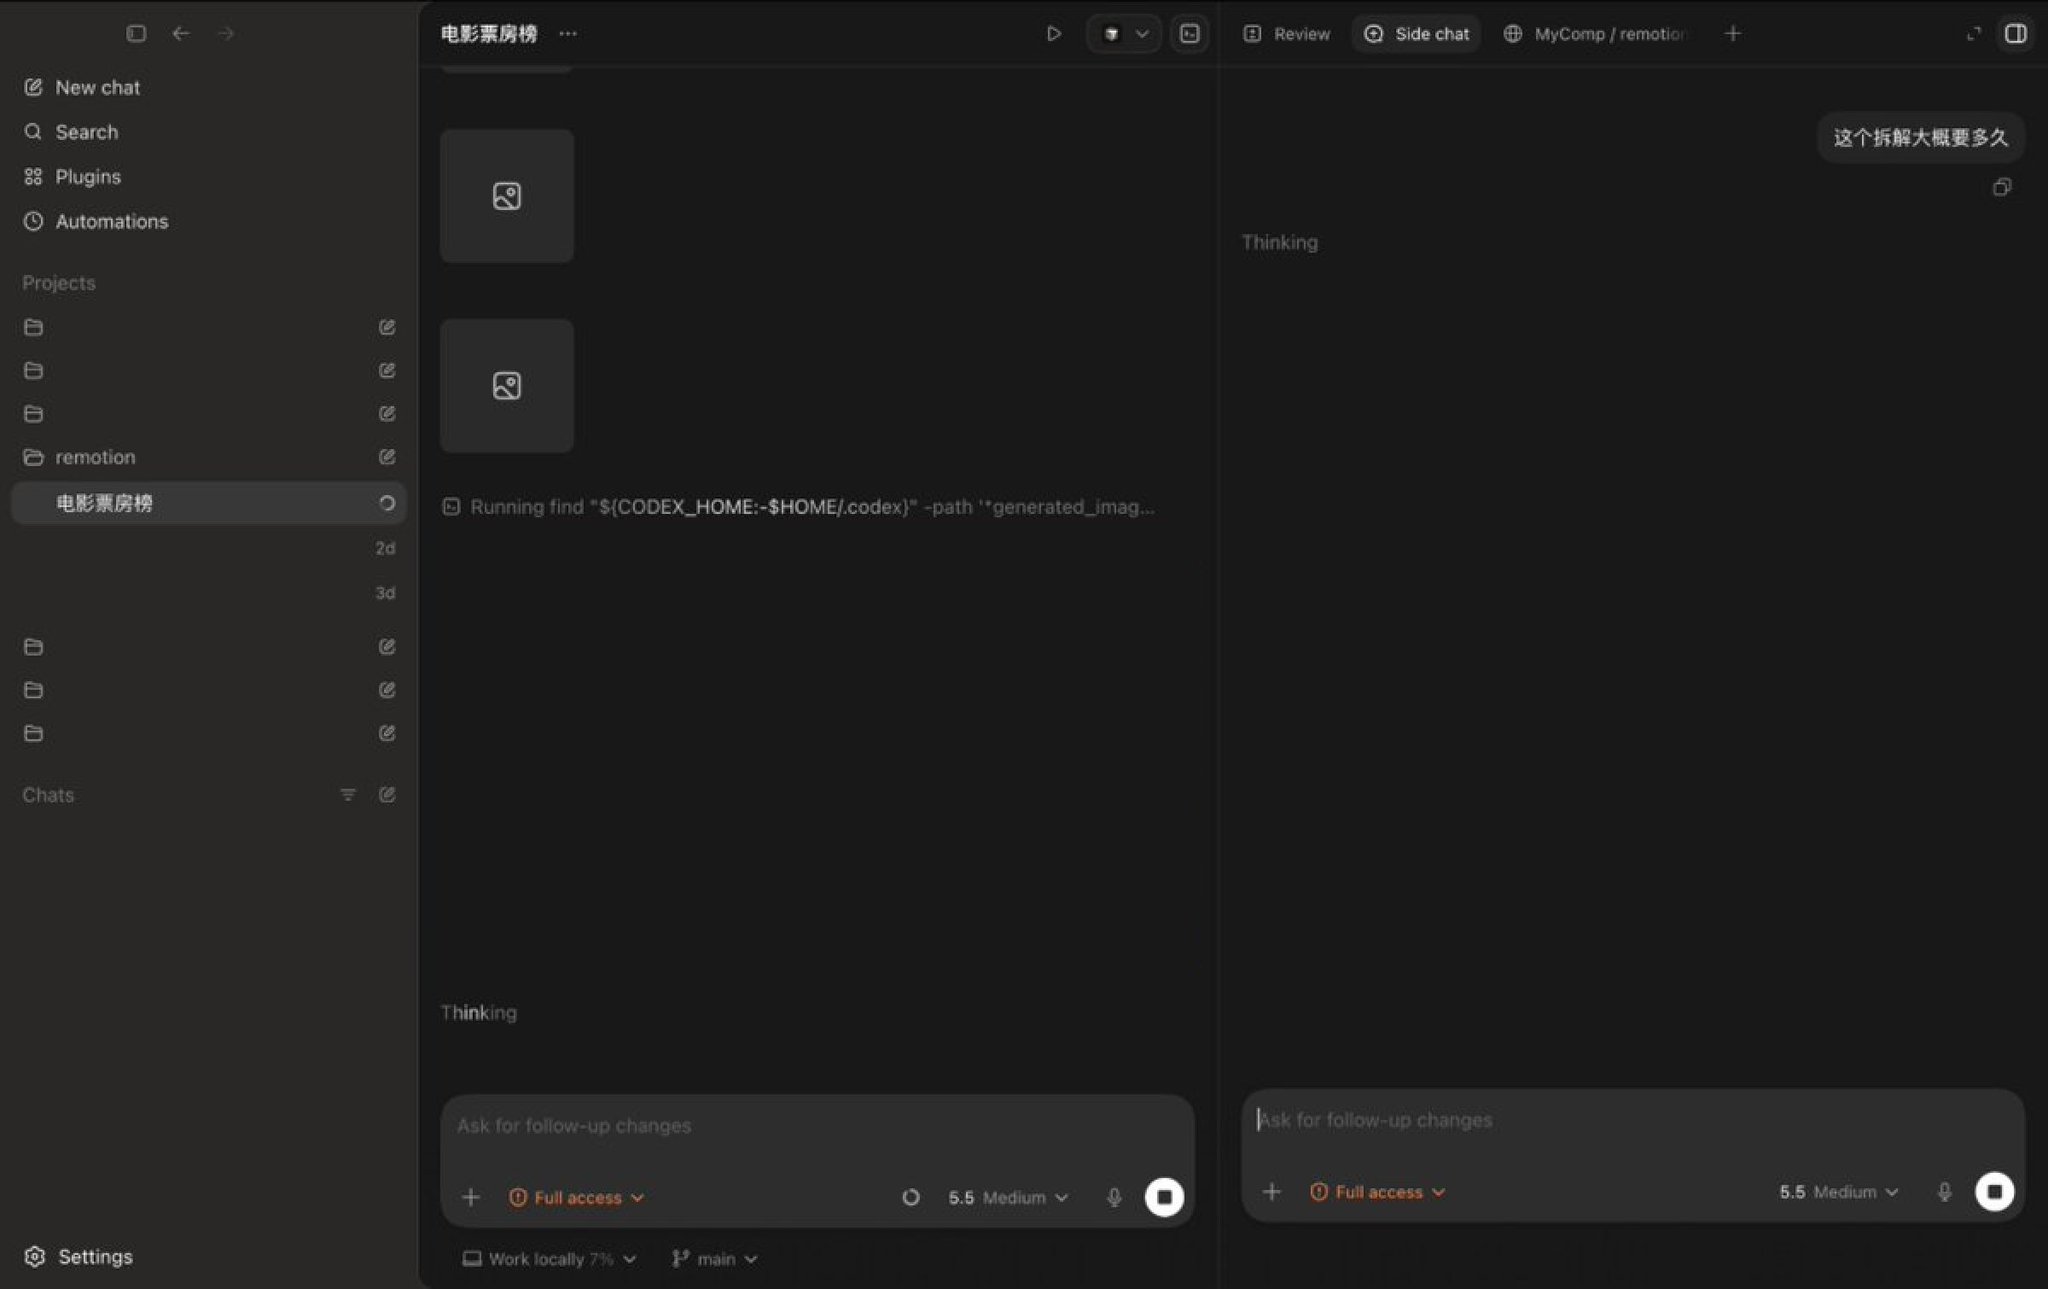Start new chat in remotion project
The image size is (2048, 1289).
click(387, 457)
